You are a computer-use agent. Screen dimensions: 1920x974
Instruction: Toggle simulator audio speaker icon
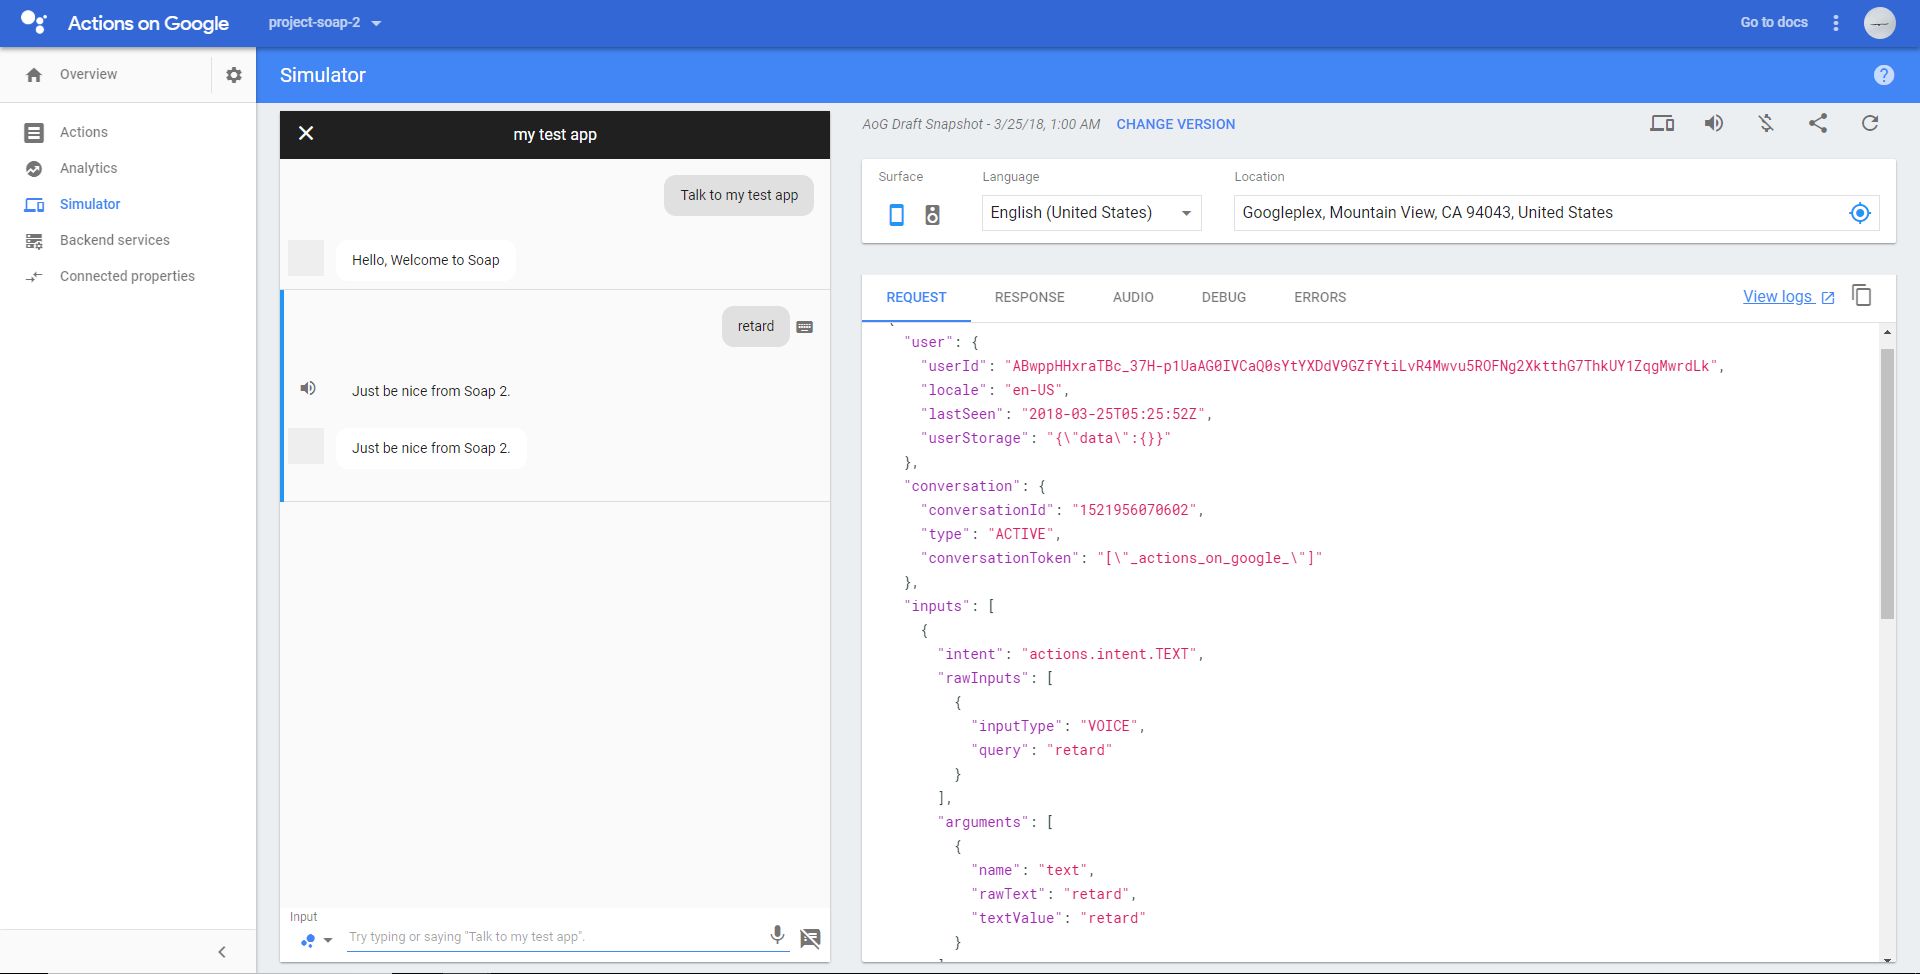pos(1714,123)
